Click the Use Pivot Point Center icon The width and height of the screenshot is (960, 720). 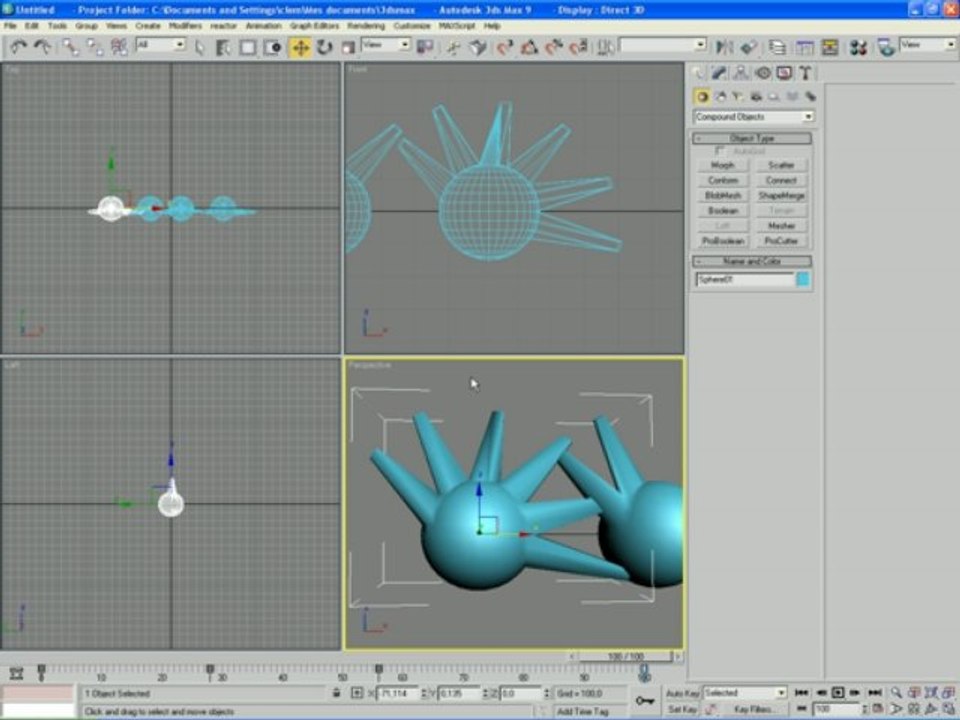click(x=425, y=47)
